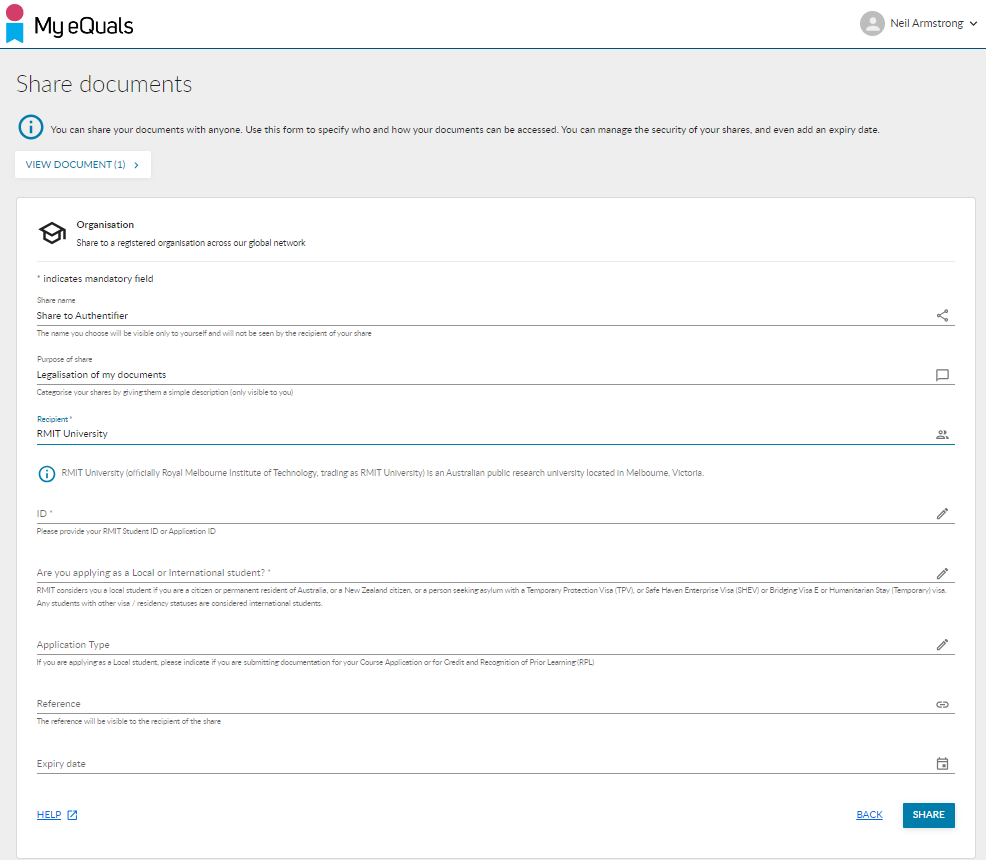Image resolution: width=986 pixels, height=860 pixels.
Task: Click the 'indicates mandatory field' note
Action: coord(95,278)
